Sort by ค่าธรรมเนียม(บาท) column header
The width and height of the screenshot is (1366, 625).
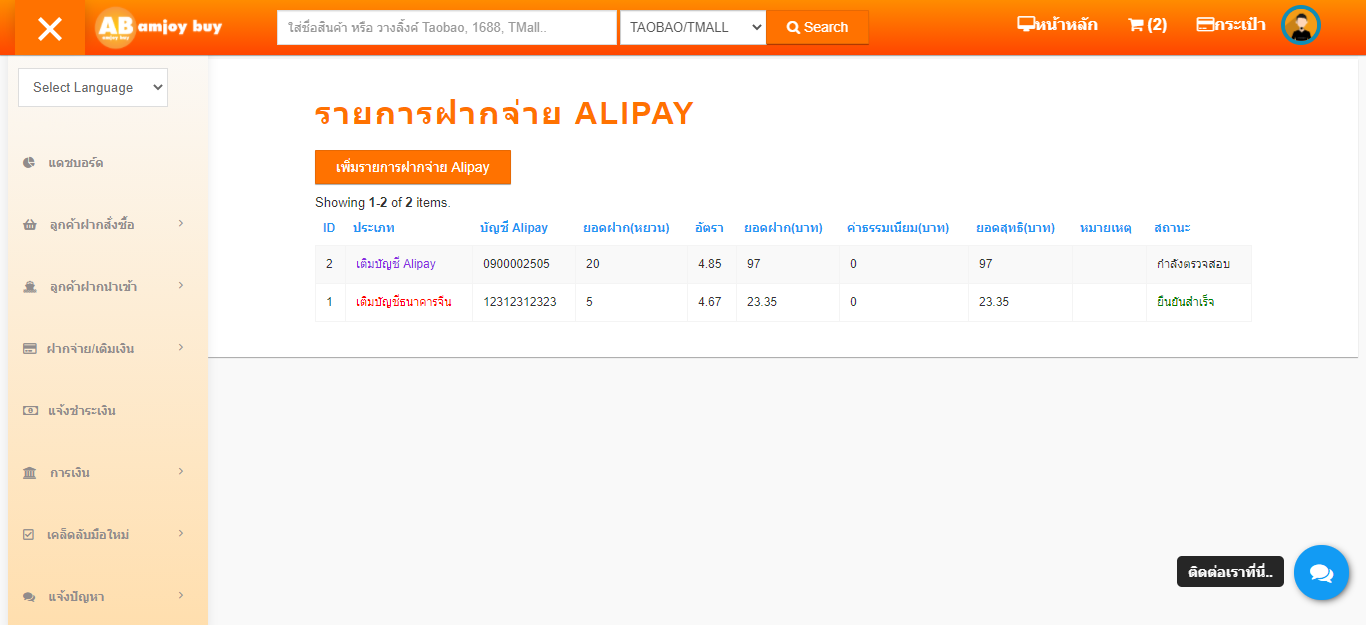(x=898, y=228)
